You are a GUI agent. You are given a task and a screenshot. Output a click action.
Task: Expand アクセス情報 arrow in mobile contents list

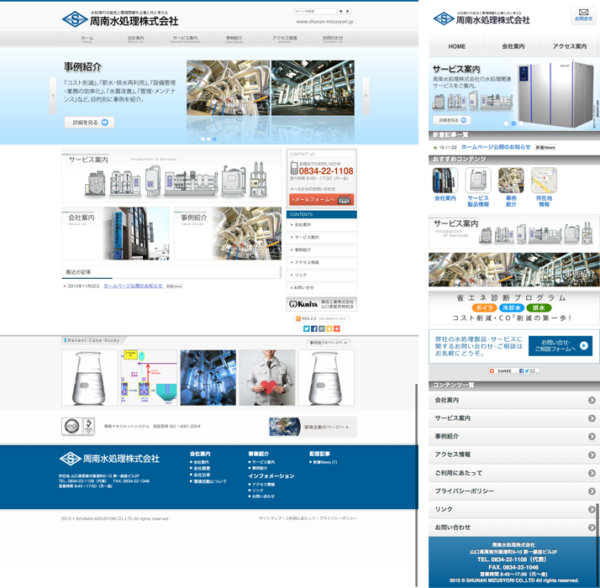click(x=592, y=455)
